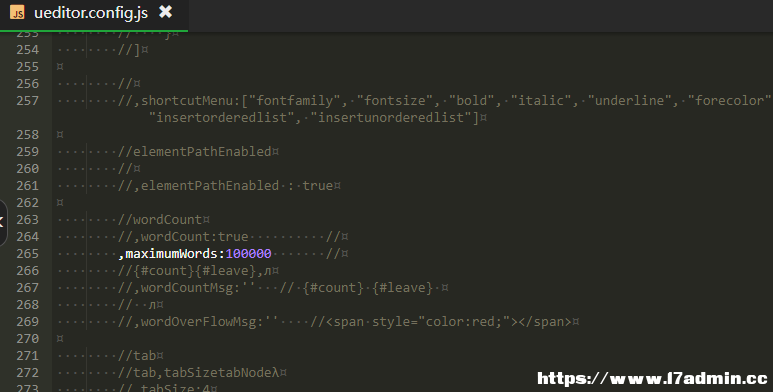
Task: Click the purple 100000 number value
Action: pyautogui.click(x=248, y=253)
